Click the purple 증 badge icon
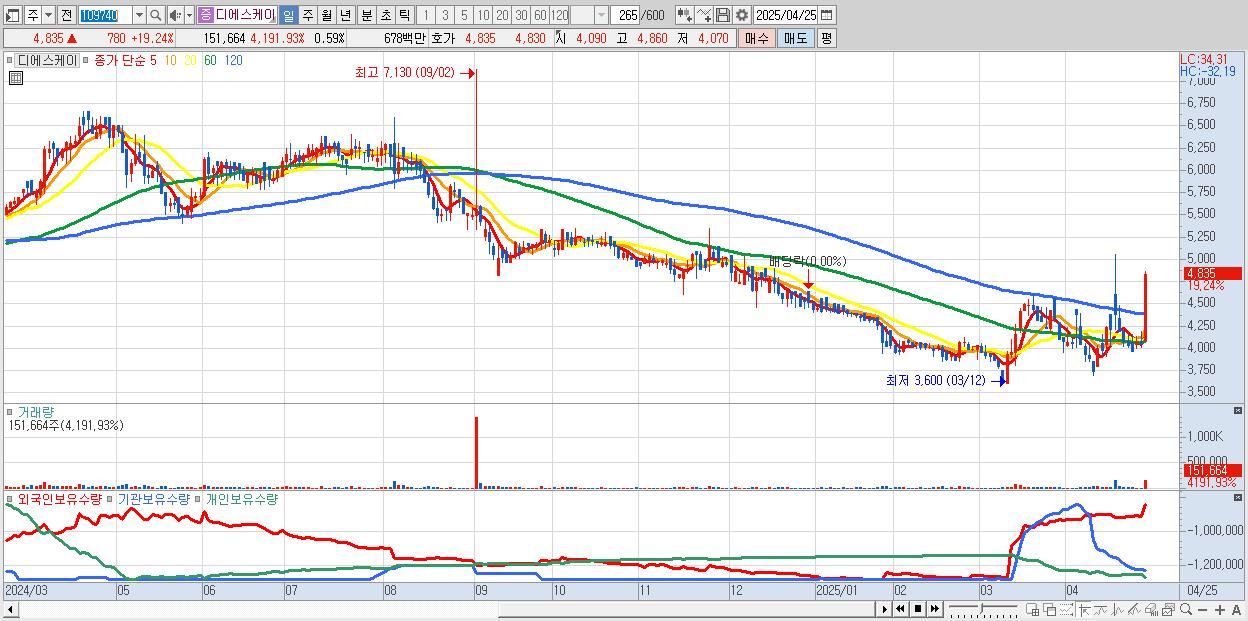The image size is (1248, 621). [205, 15]
